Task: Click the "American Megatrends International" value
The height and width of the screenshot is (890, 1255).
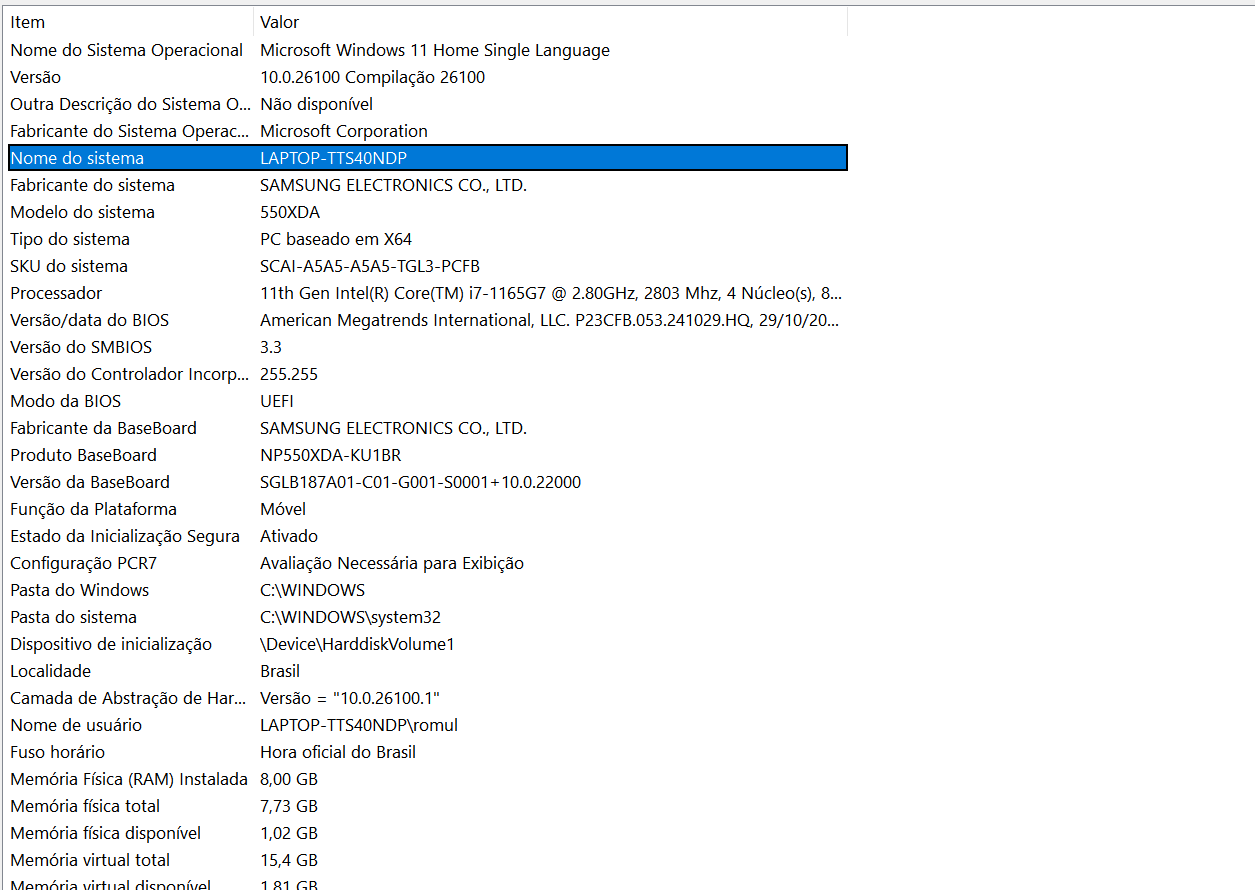Action: coord(550,320)
